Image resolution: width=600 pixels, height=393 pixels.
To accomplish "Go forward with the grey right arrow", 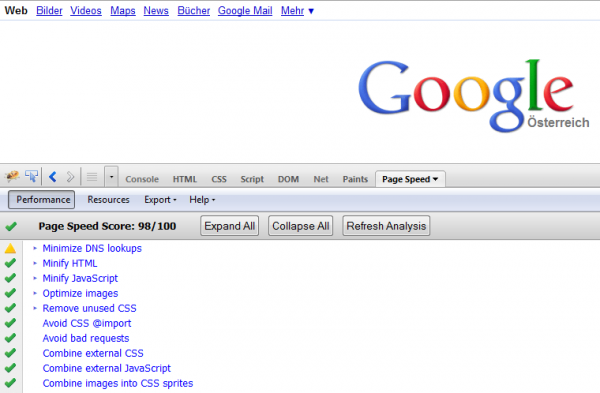I will point(70,177).
